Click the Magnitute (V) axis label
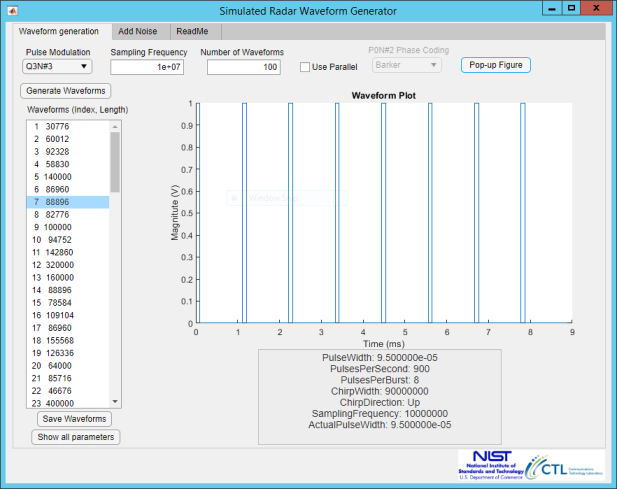Image resolution: width=617 pixels, height=489 pixels. 175,212
